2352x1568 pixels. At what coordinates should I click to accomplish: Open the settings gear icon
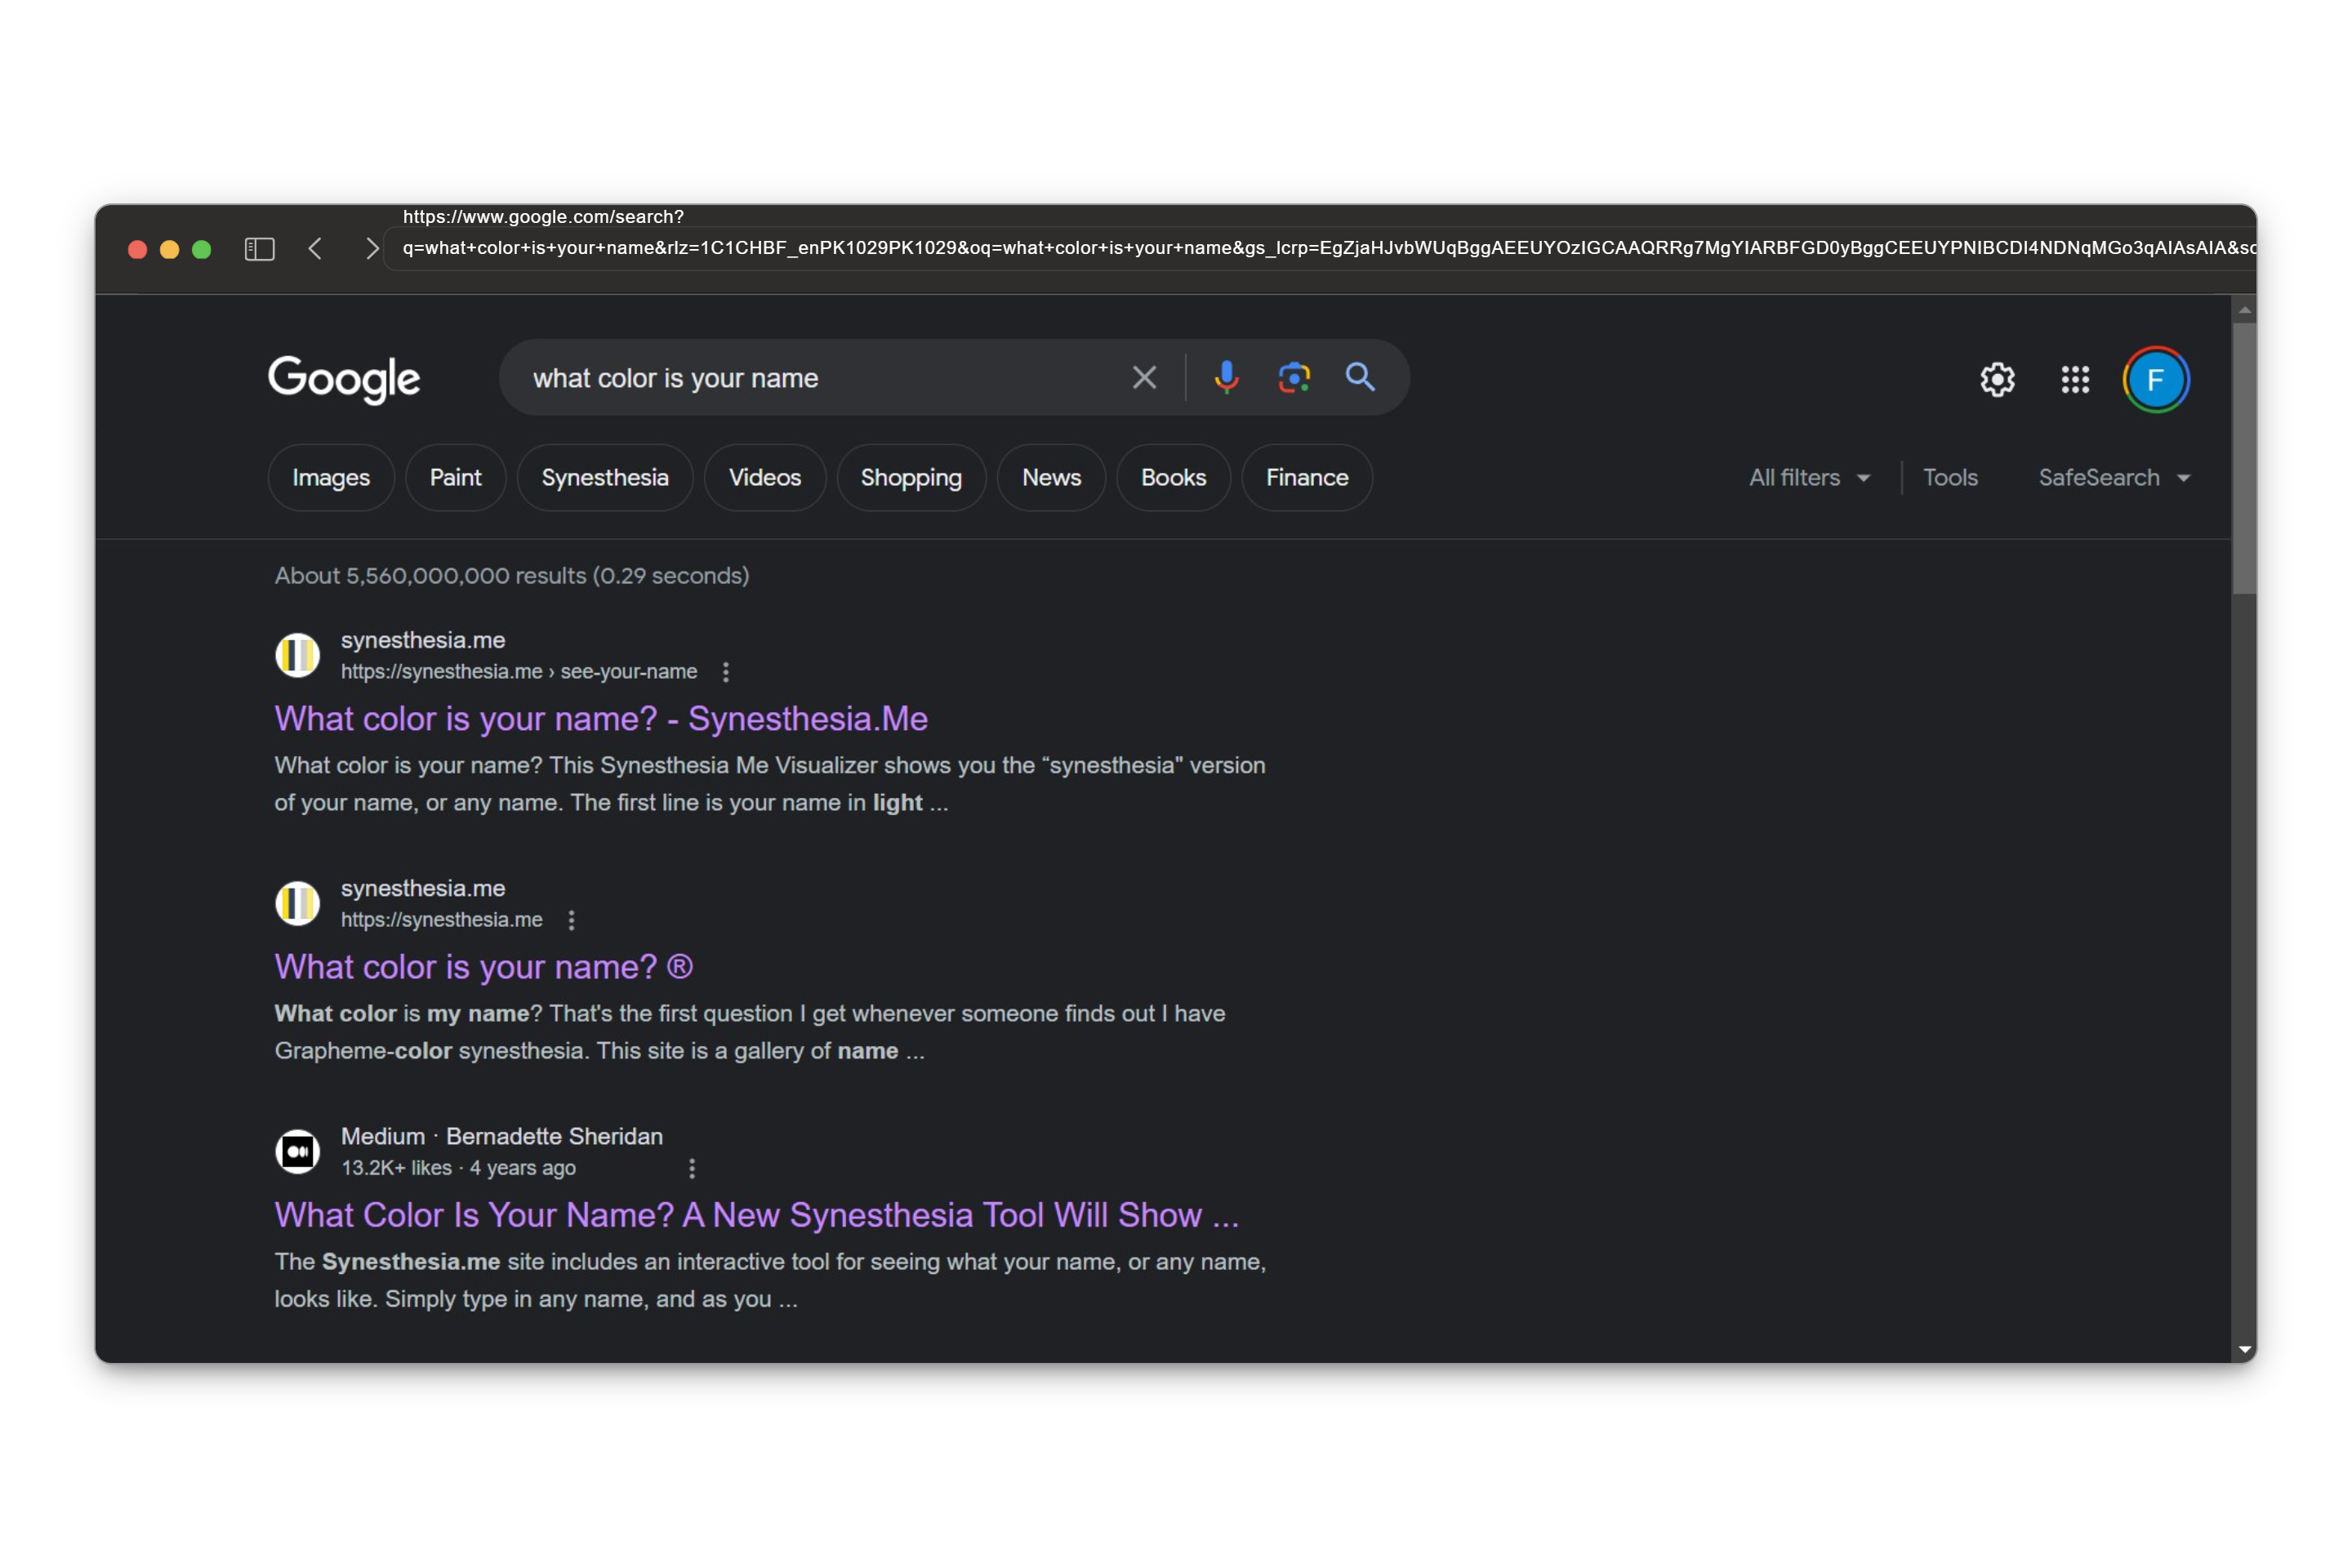pos(1997,379)
